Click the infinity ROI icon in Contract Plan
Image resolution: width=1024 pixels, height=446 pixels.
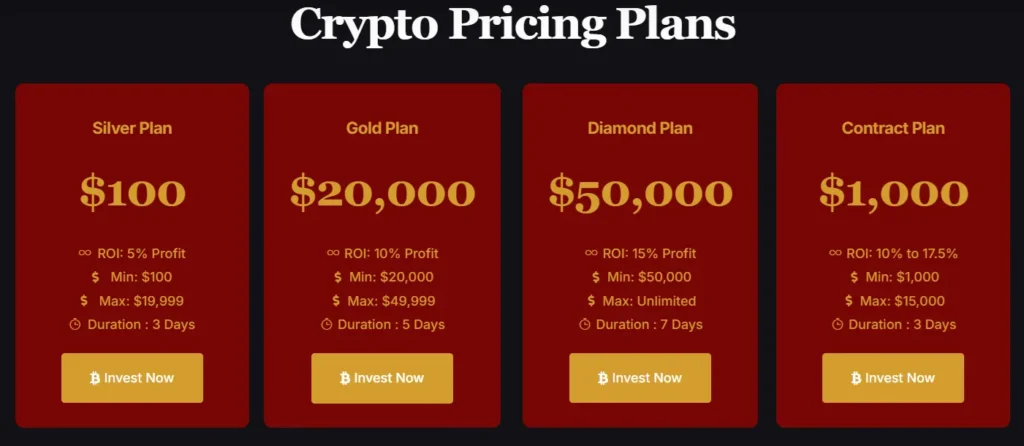[835, 253]
